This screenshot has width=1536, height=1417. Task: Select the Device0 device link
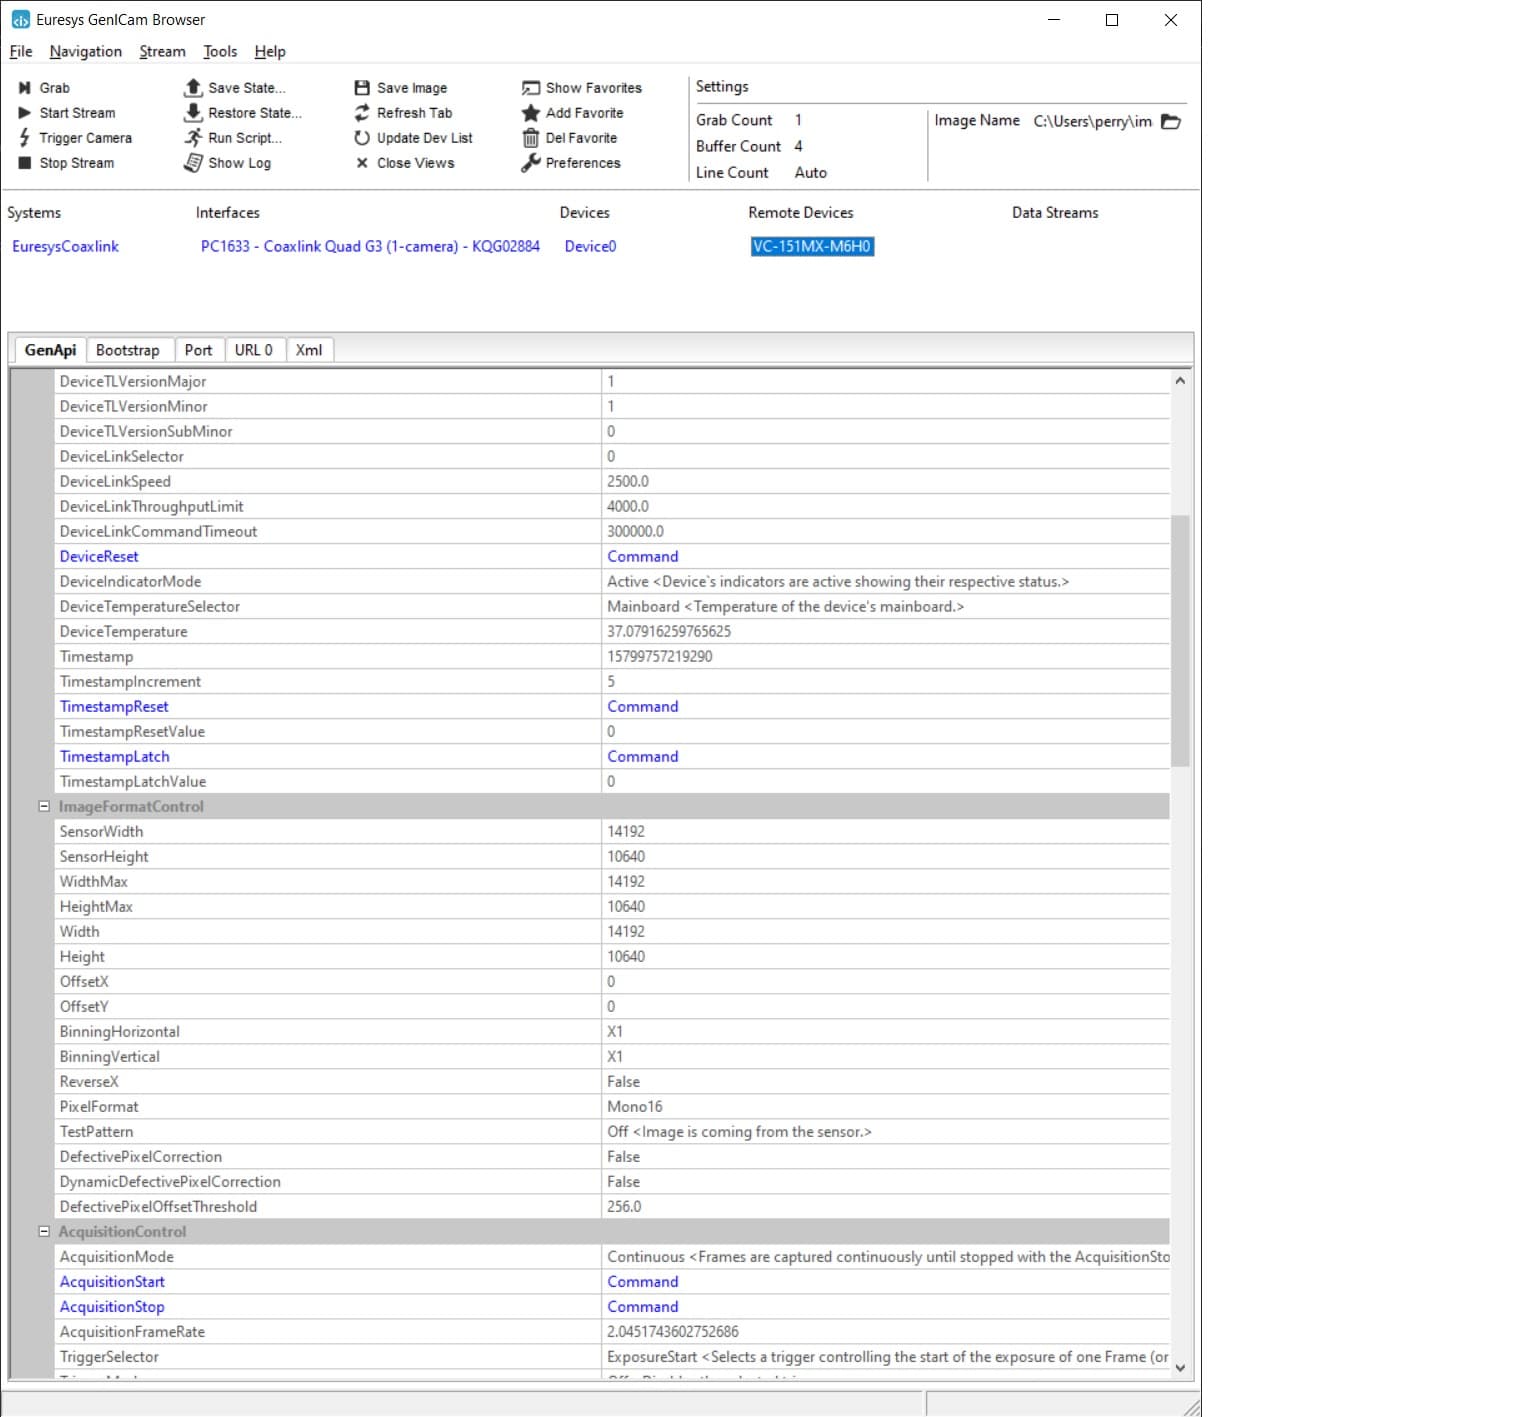[x=590, y=246]
